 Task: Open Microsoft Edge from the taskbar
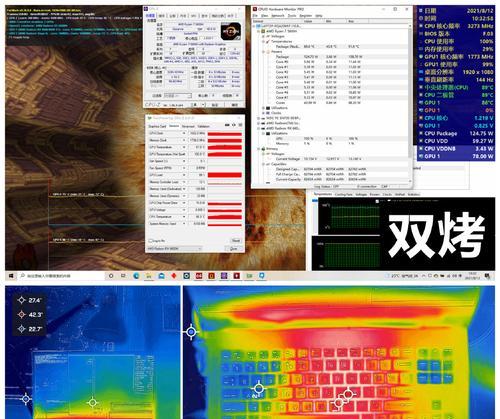click(x=136, y=276)
